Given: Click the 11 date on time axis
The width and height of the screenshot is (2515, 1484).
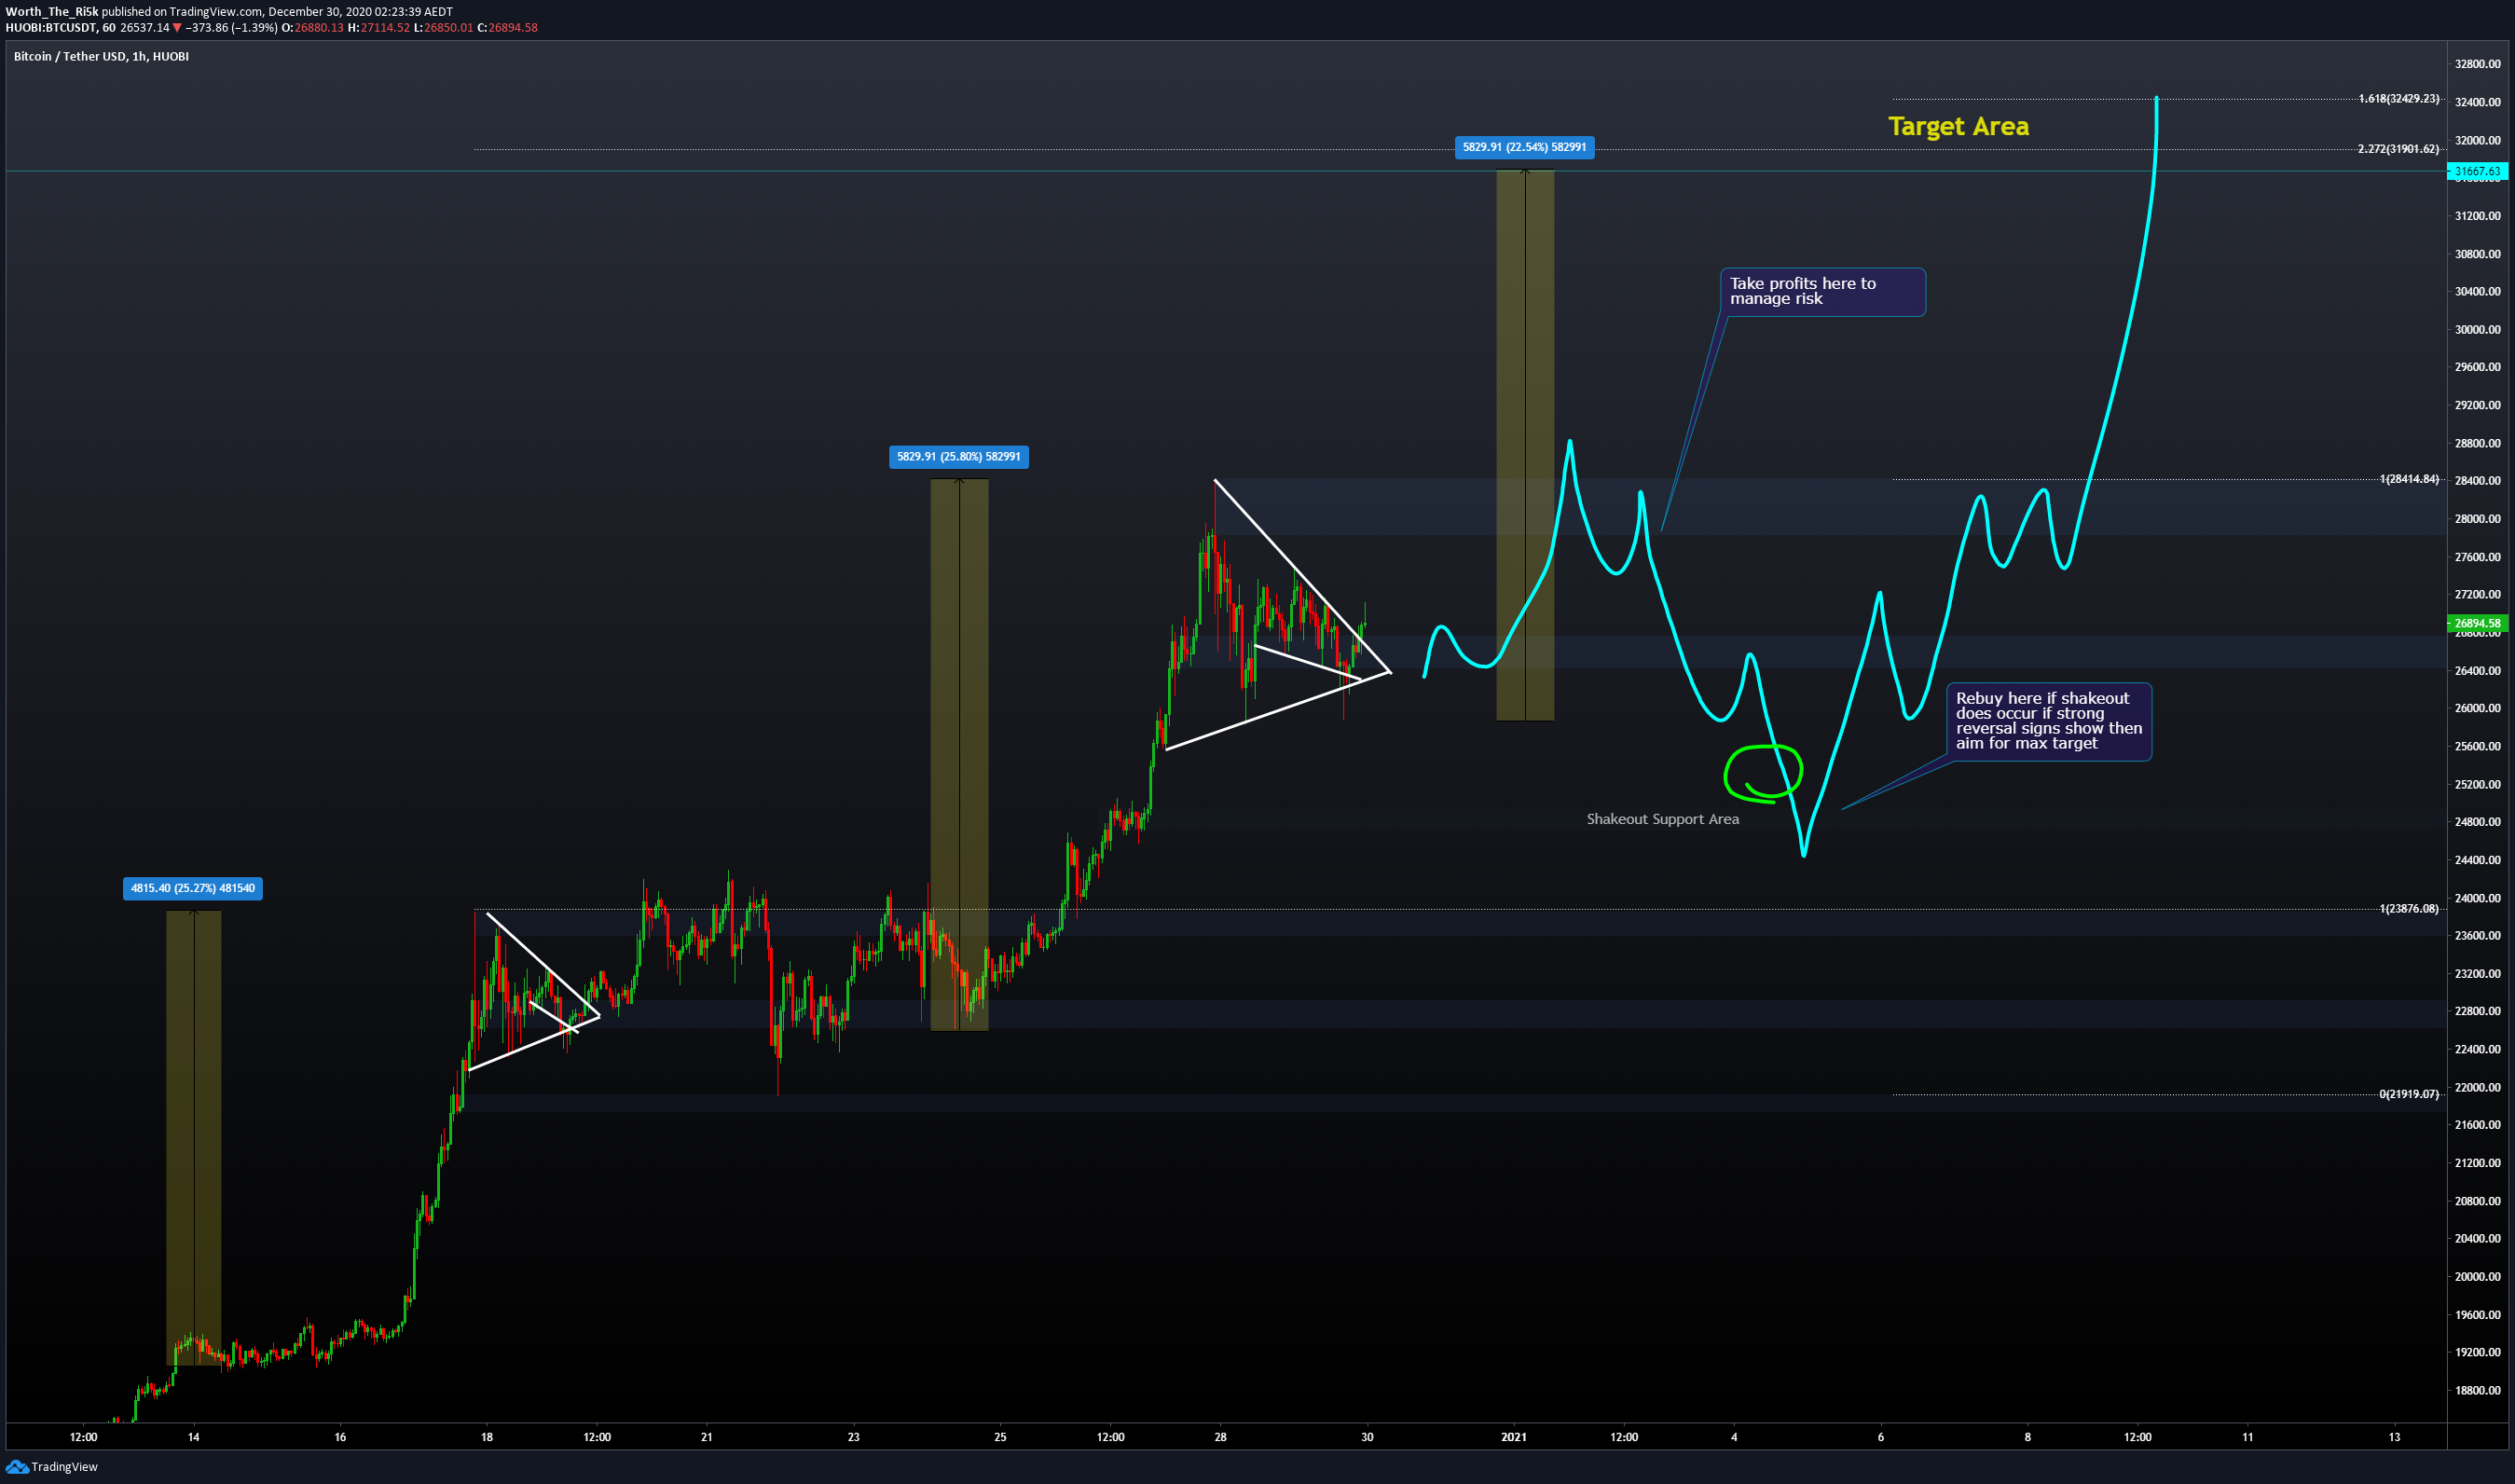Looking at the screenshot, I should (x=2248, y=1437).
